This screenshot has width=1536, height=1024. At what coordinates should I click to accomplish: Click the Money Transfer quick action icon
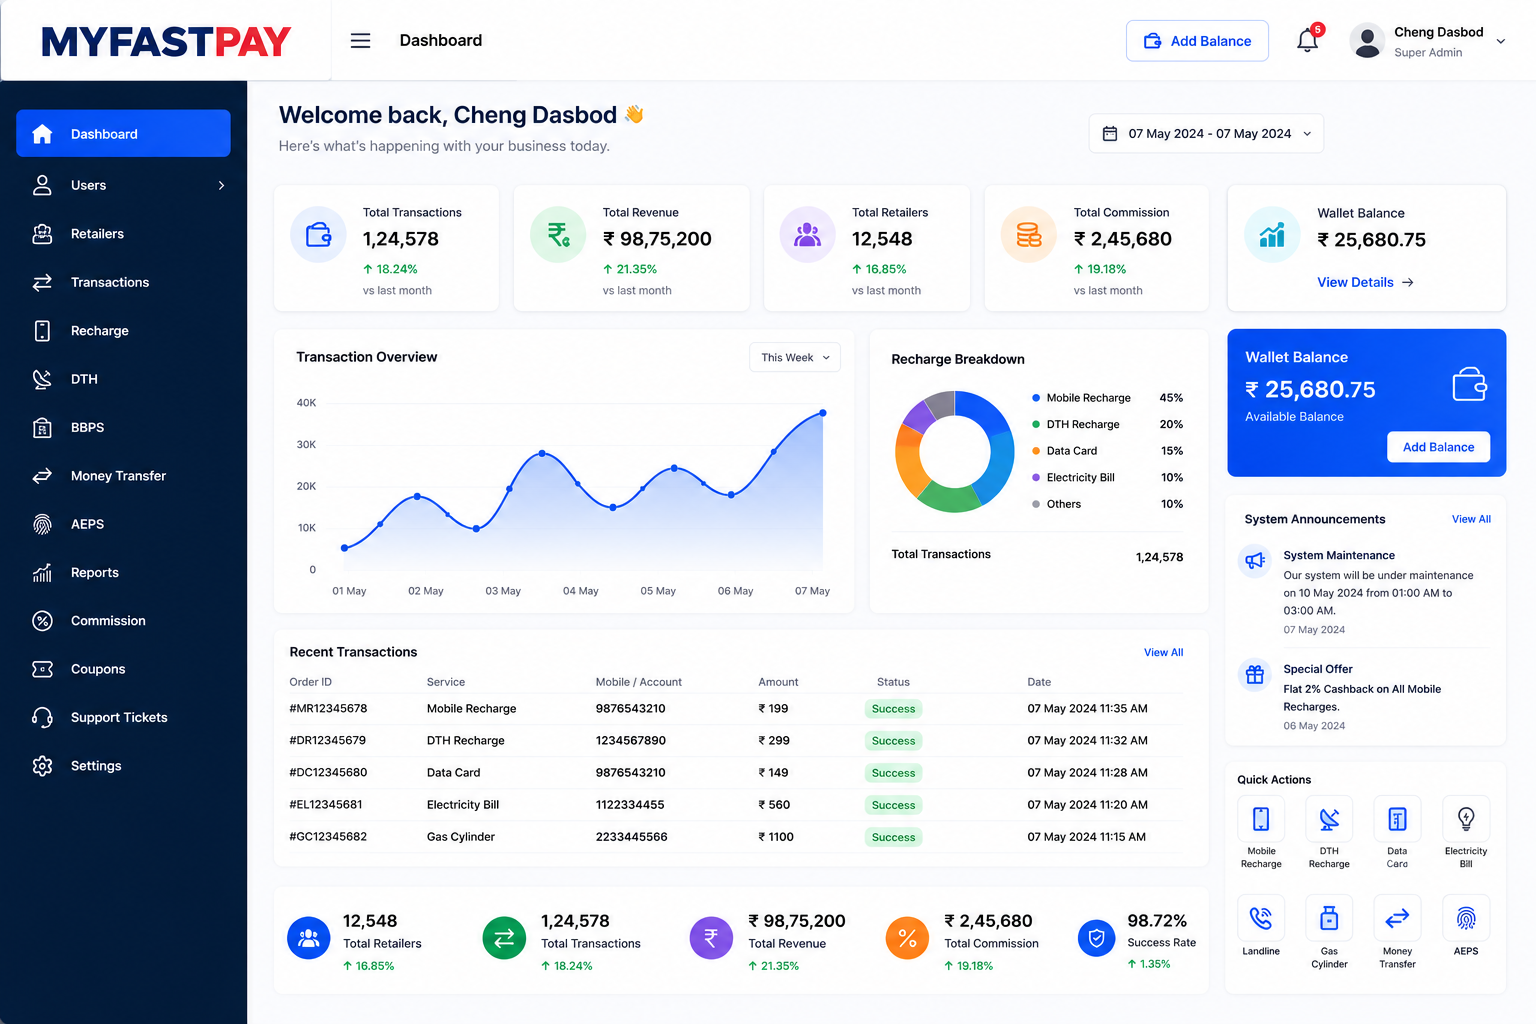[1397, 918]
